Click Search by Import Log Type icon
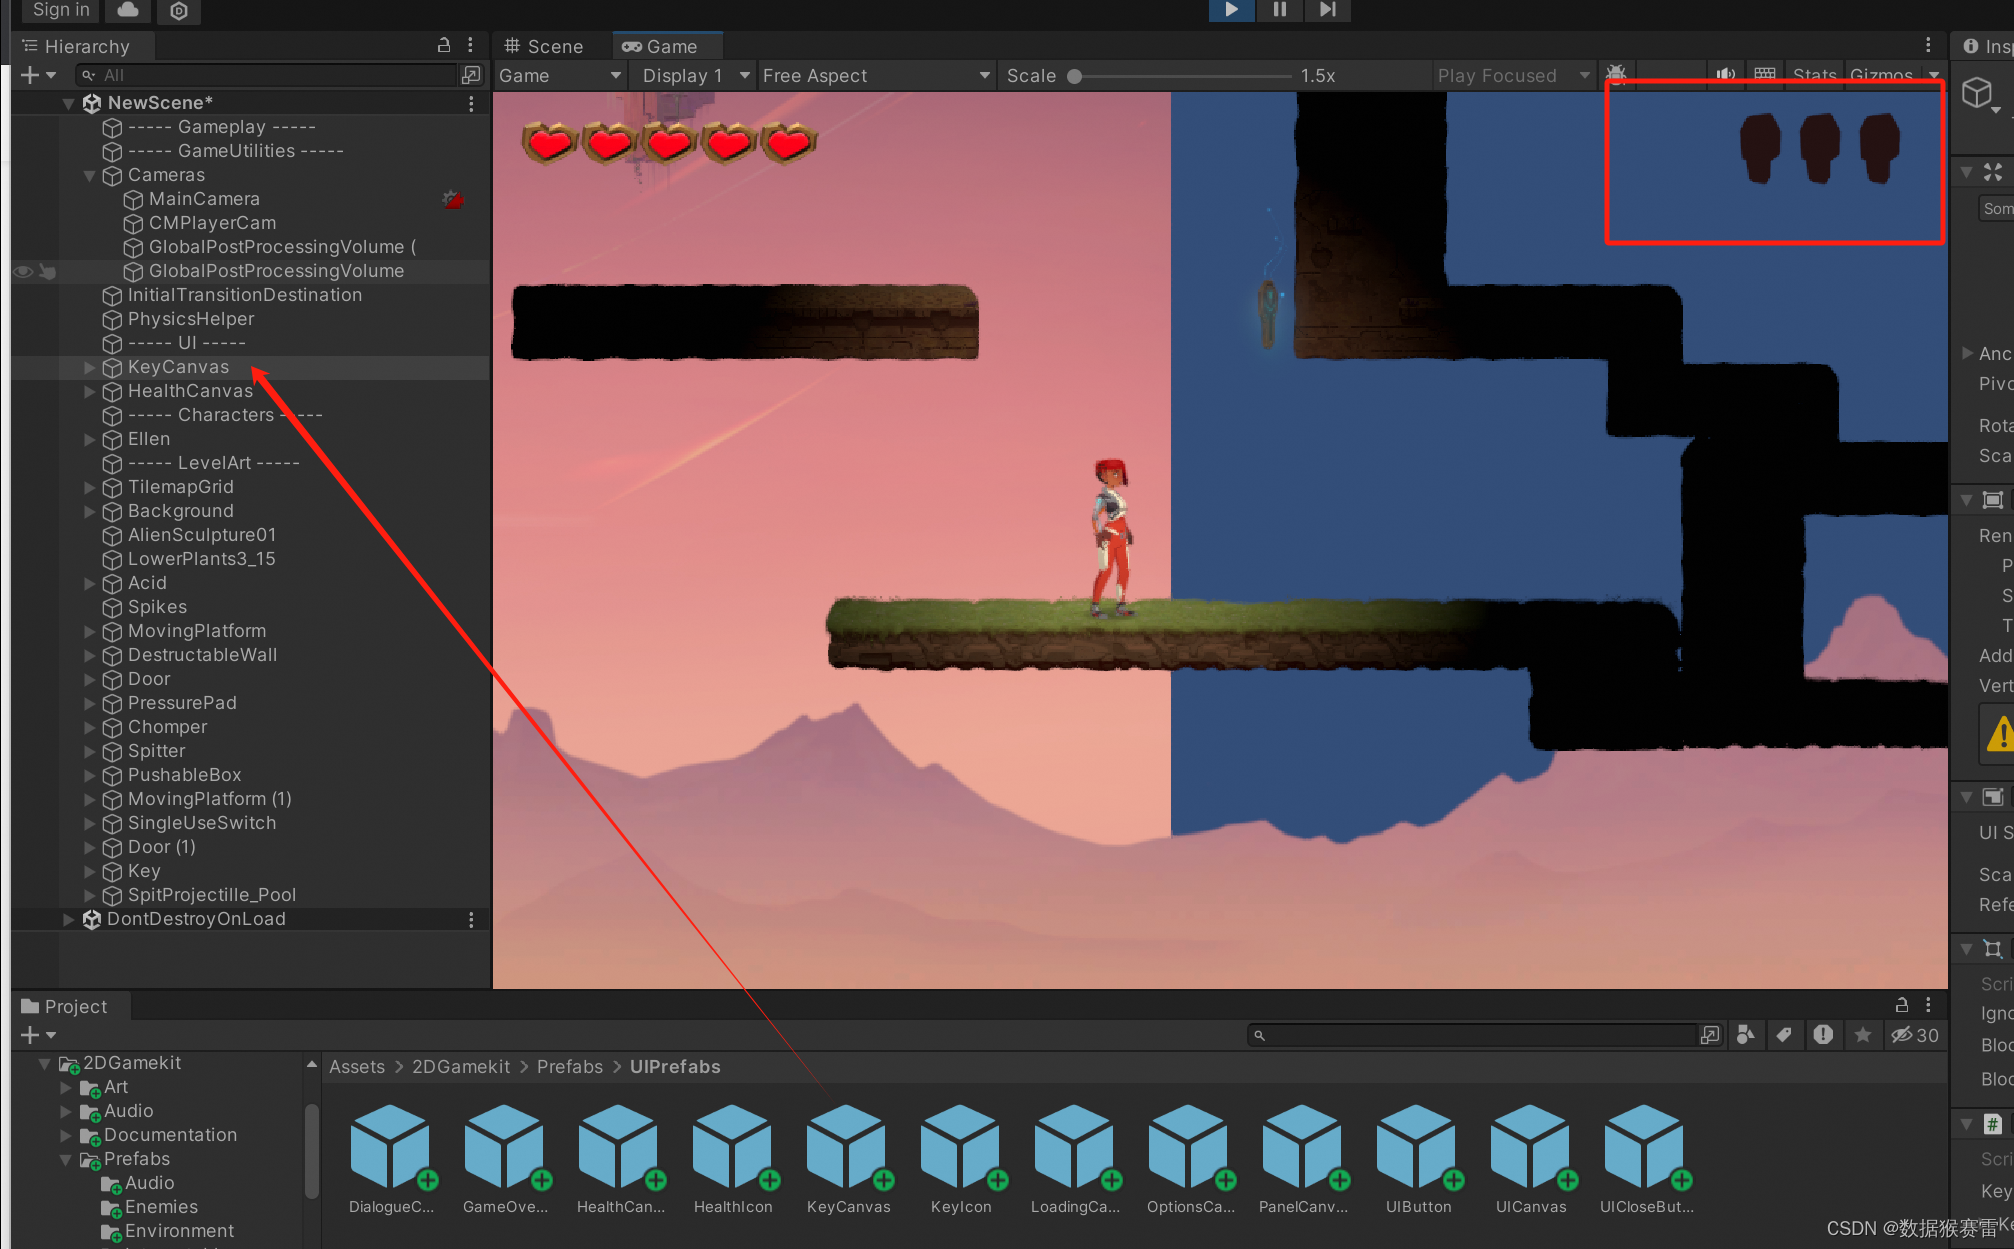2014x1249 pixels. coord(1823,1035)
